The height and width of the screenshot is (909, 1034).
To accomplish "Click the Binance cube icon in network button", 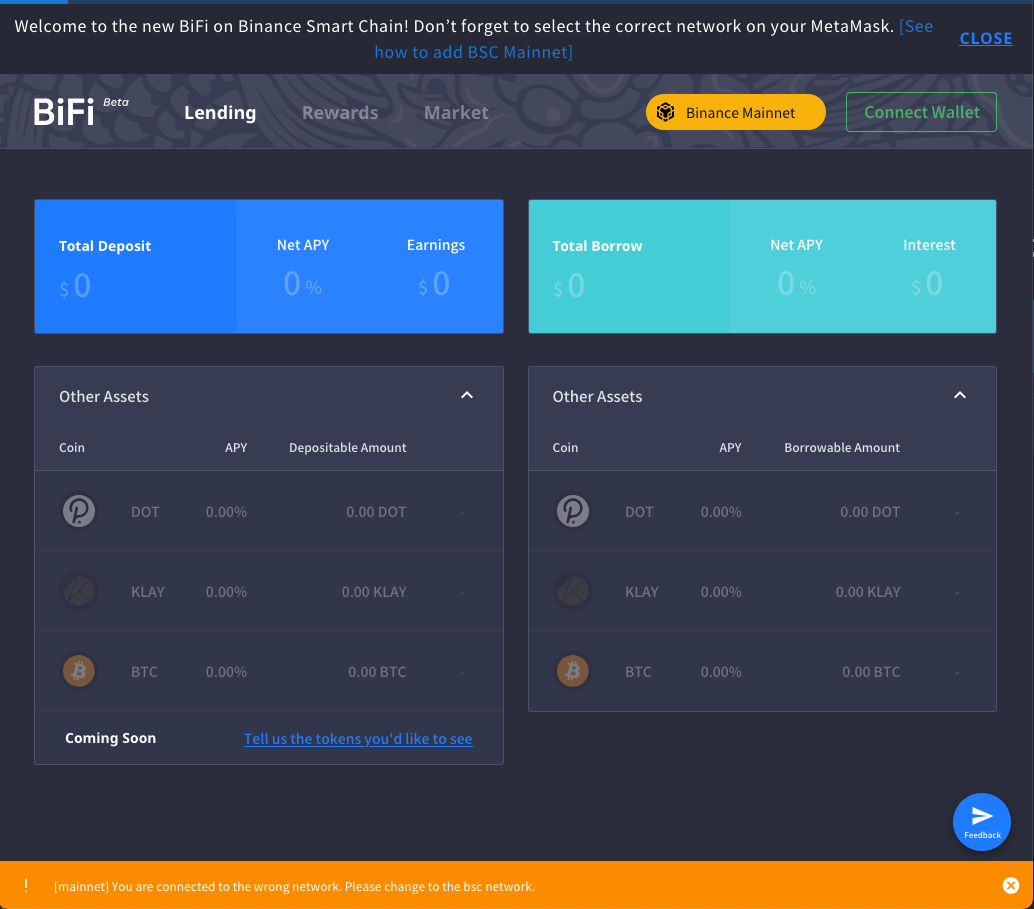I will pyautogui.click(x=665, y=112).
